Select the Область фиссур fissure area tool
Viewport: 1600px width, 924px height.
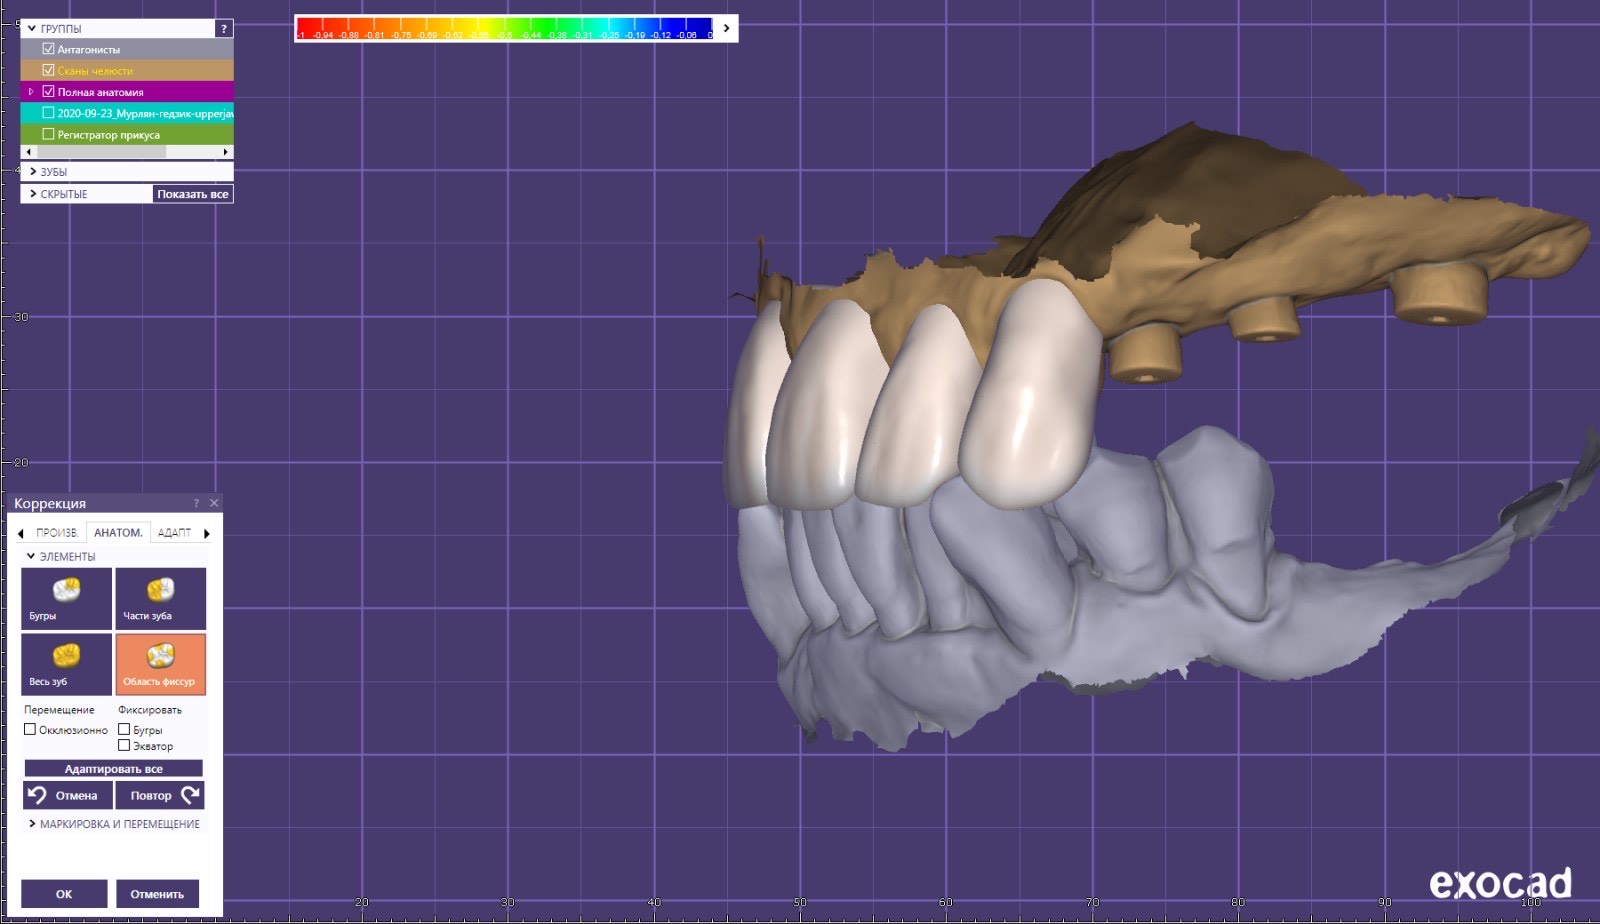coord(160,664)
